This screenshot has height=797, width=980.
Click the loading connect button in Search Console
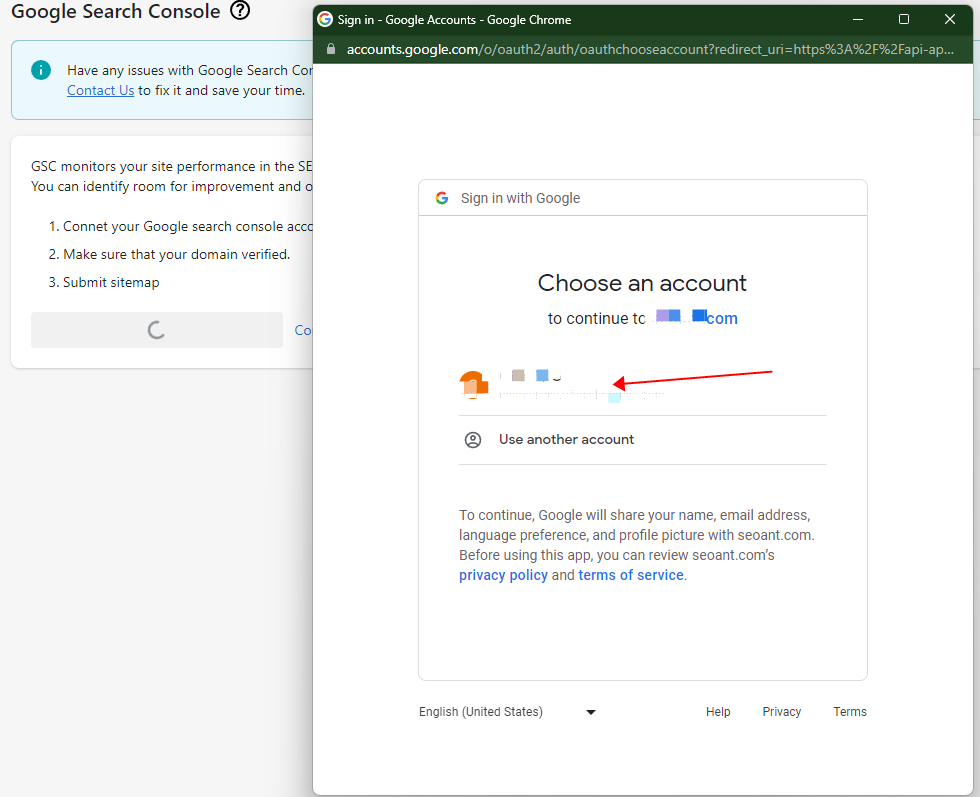(157, 330)
